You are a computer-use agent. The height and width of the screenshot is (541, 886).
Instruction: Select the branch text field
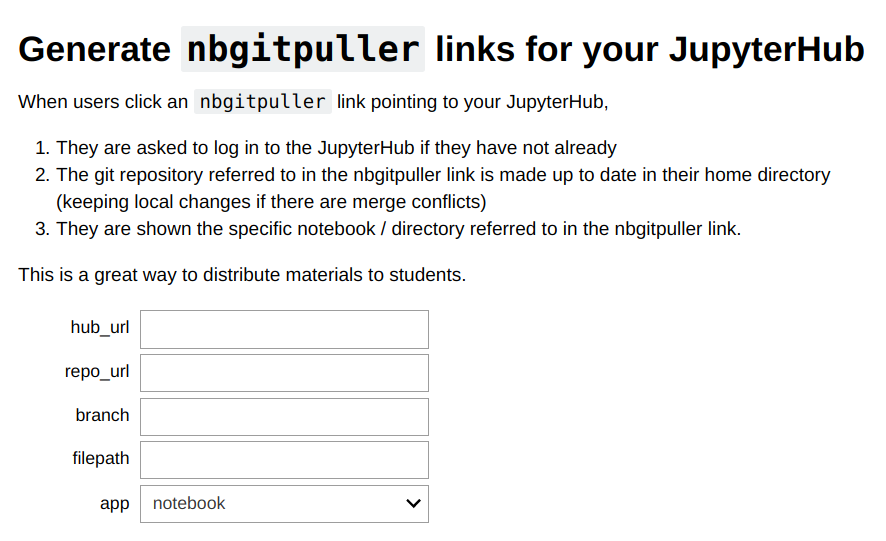284,416
